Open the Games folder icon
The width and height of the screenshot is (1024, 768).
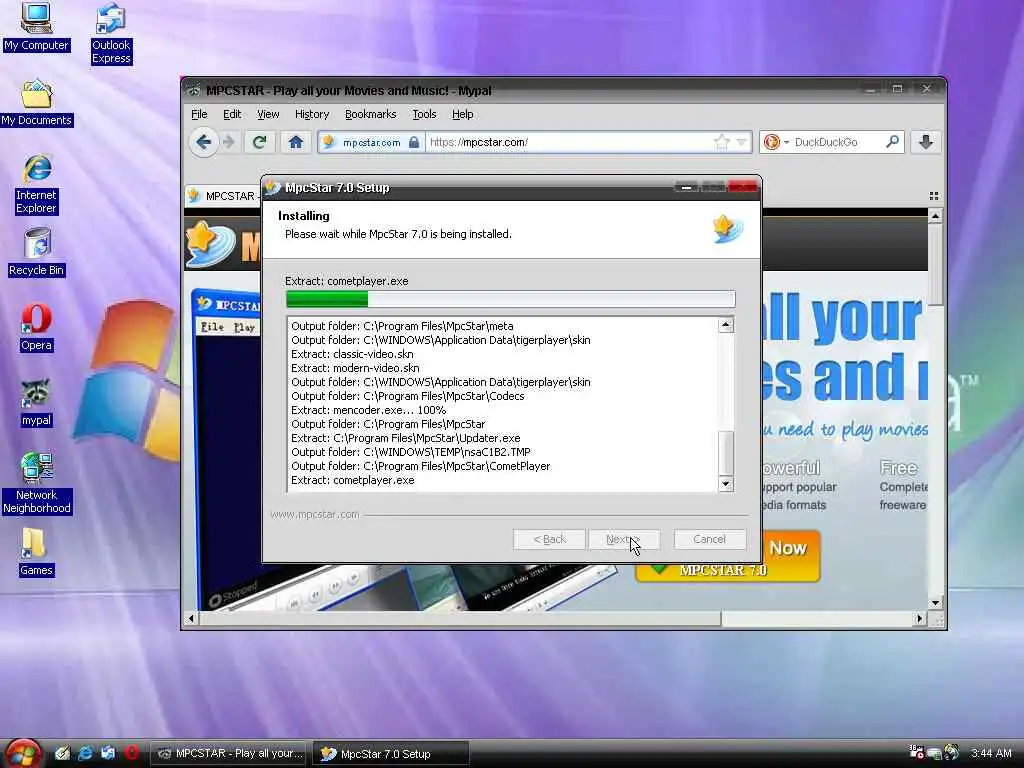[x=36, y=552]
